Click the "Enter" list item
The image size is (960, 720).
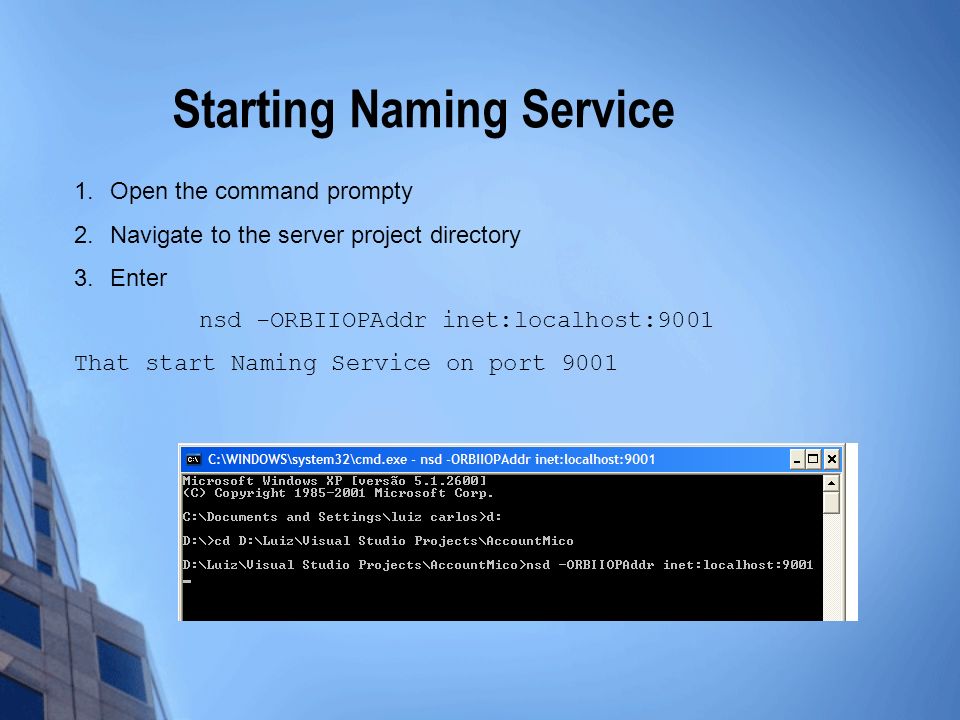(138, 278)
